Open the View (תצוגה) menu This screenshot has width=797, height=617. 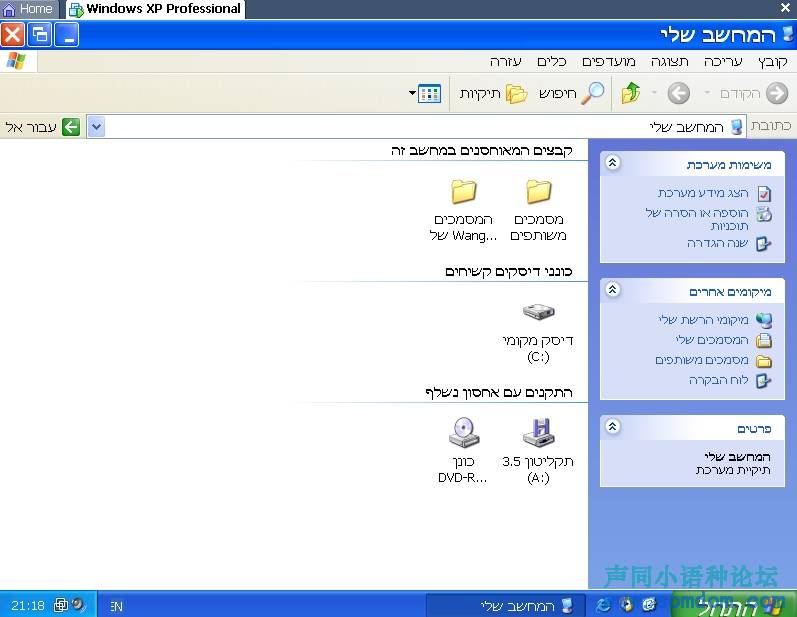[669, 62]
